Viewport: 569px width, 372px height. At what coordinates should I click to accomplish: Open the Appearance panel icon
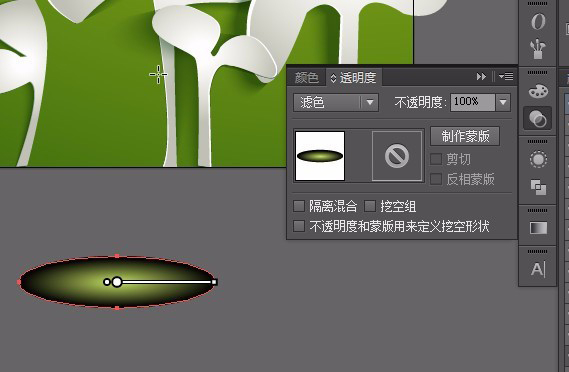(x=538, y=159)
